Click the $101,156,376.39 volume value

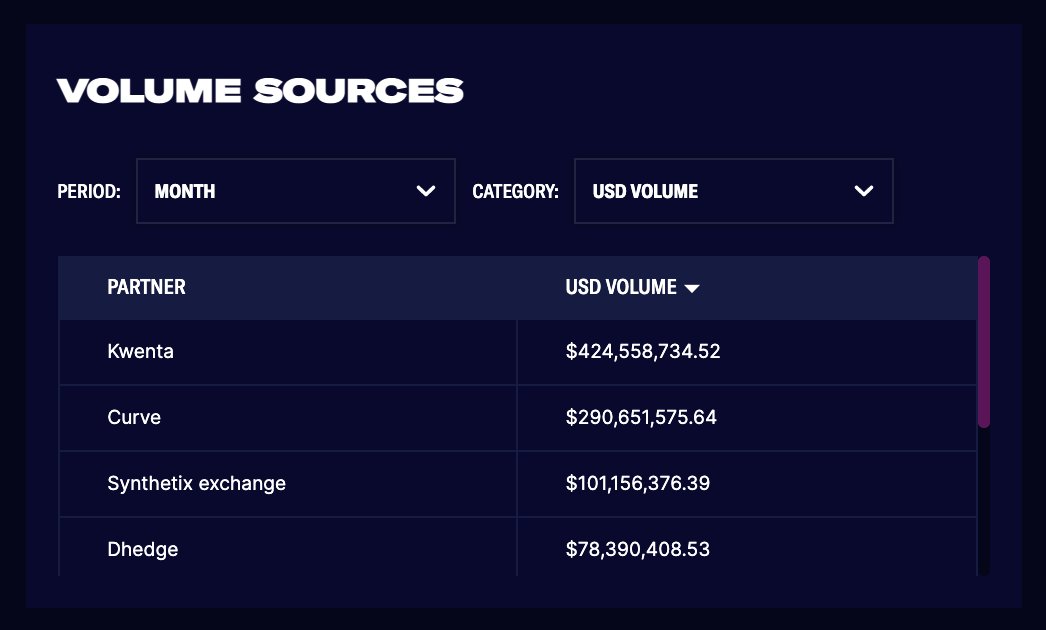[638, 483]
